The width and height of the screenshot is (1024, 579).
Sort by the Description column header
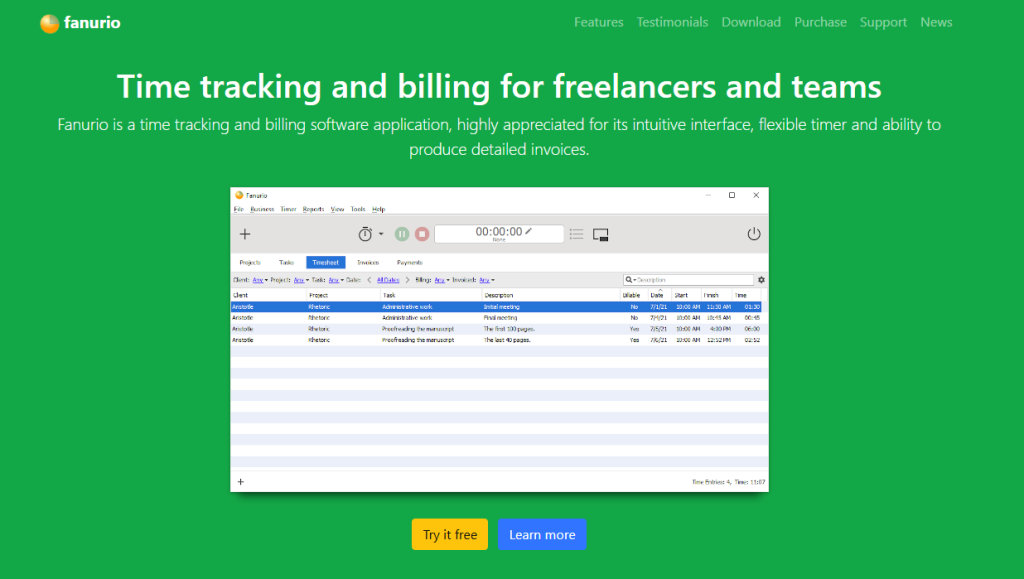point(551,295)
